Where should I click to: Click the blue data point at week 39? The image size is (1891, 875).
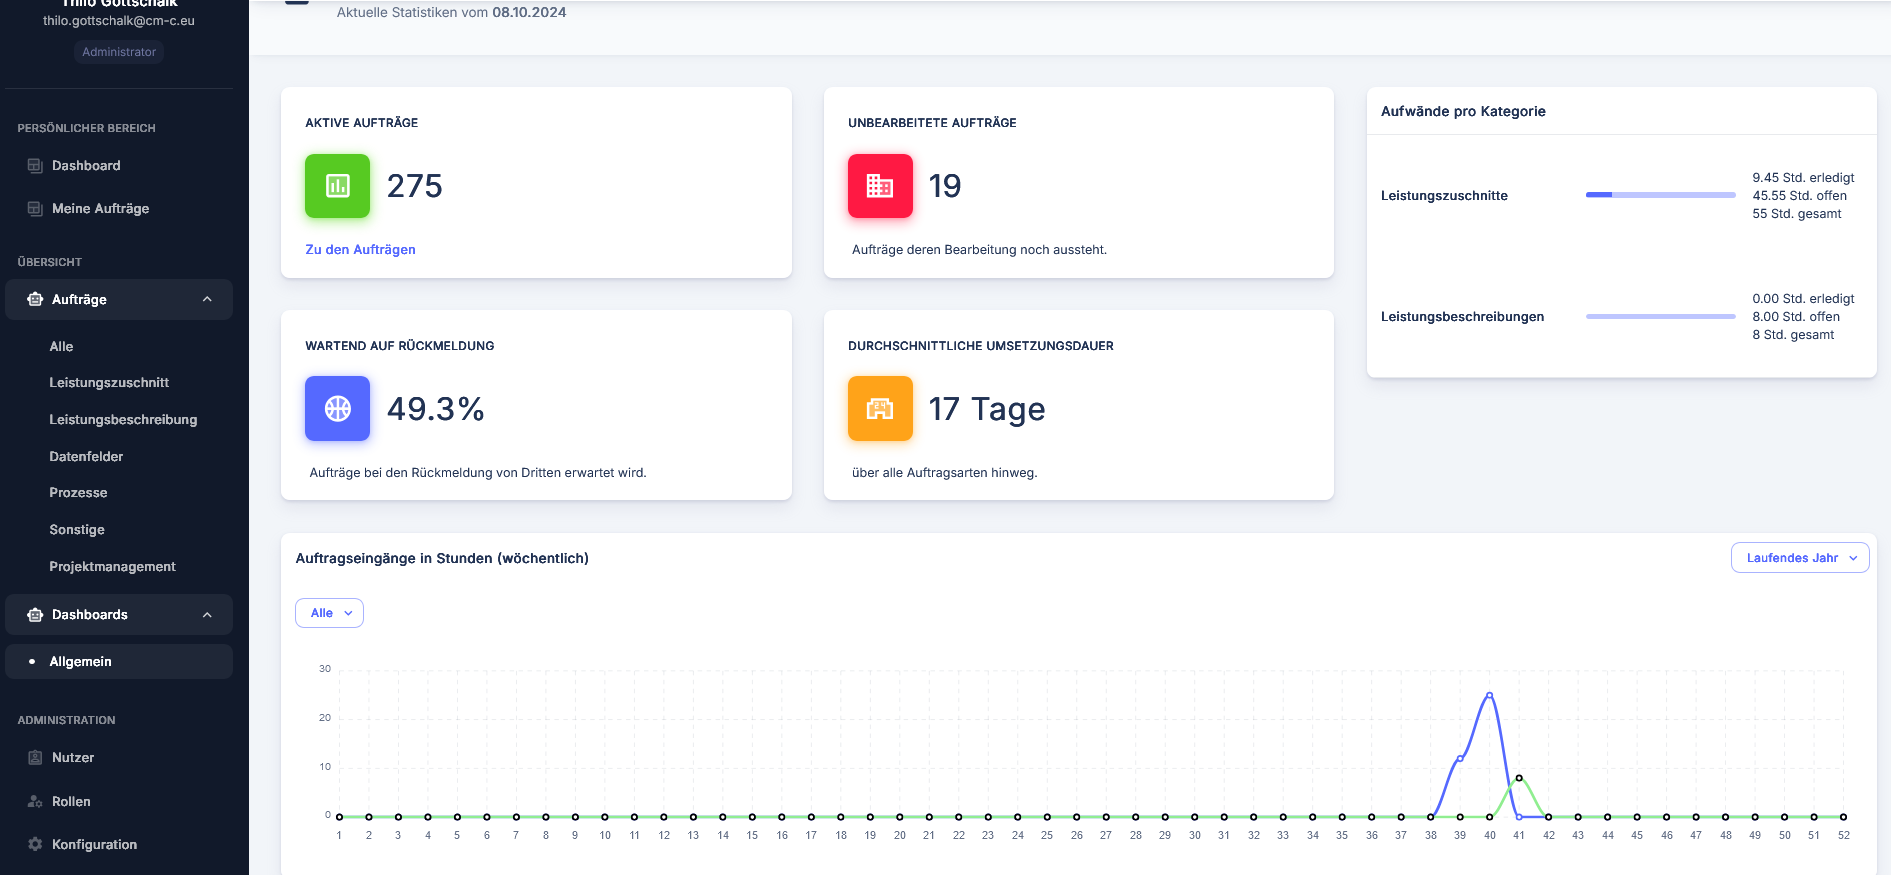coord(1460,758)
